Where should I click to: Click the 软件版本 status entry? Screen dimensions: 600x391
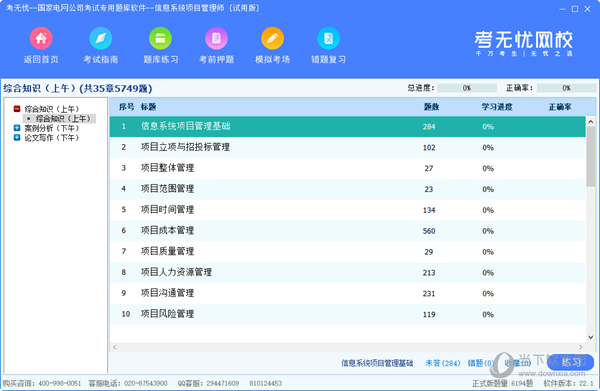click(568, 383)
